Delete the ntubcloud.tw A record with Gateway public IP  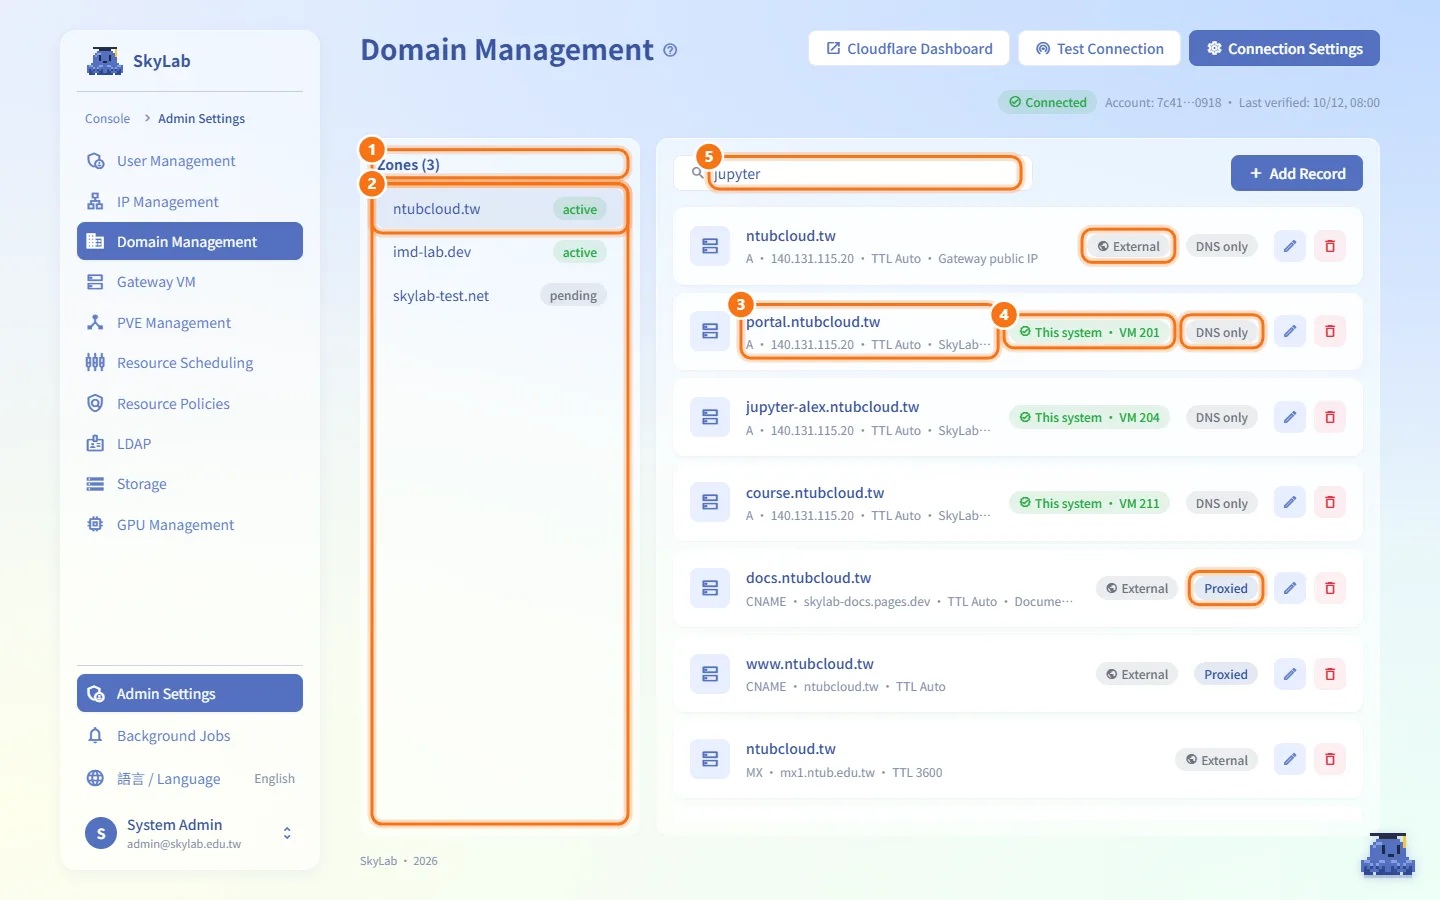pos(1330,246)
